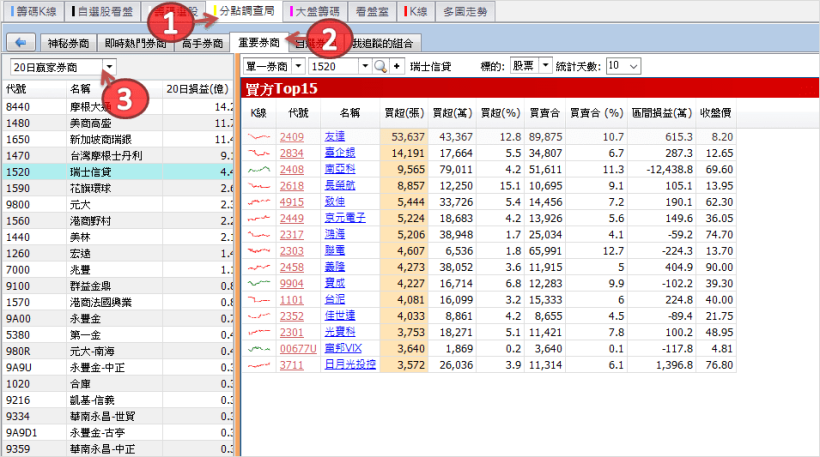Open K線 mini chart for 9904 寶成
Image resolution: width=820 pixels, height=457 pixels.
point(259,283)
